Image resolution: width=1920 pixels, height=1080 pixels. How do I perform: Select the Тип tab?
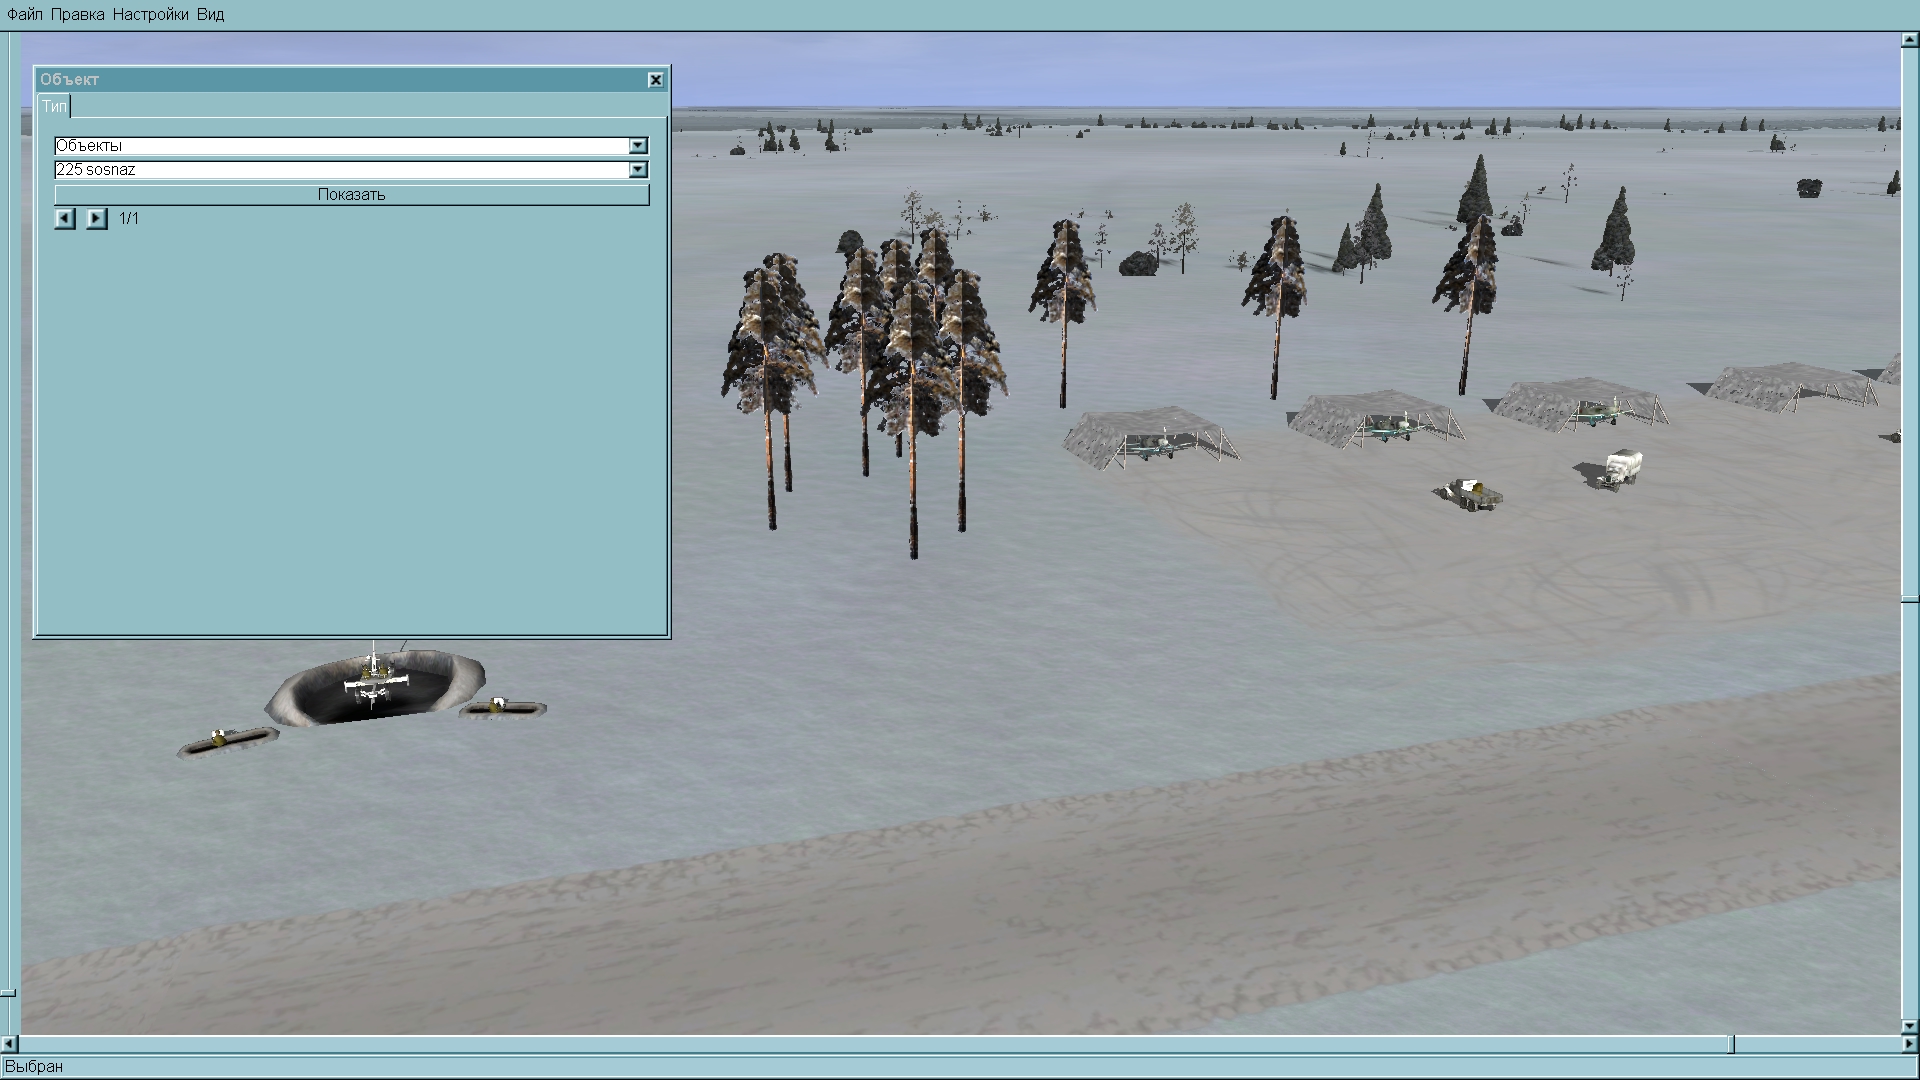tap(54, 106)
